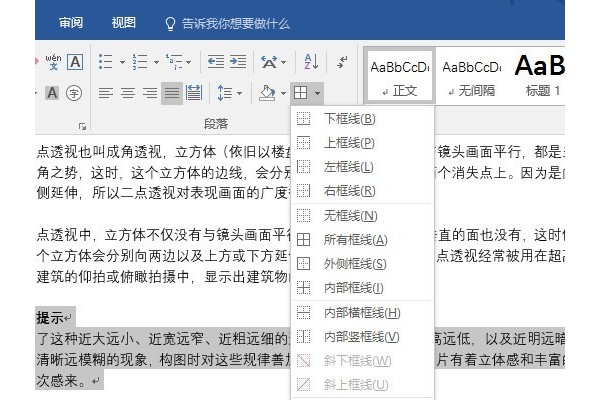
Task: Click the 无框线 border icon
Action: [303, 216]
